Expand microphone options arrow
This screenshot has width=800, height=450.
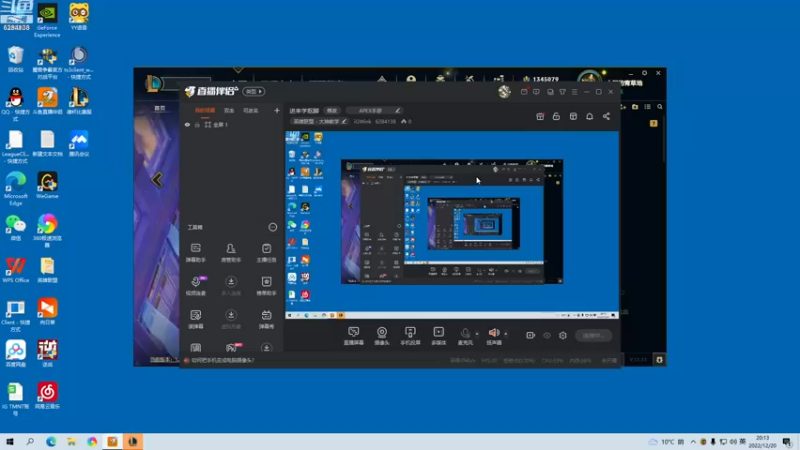pos(477,334)
